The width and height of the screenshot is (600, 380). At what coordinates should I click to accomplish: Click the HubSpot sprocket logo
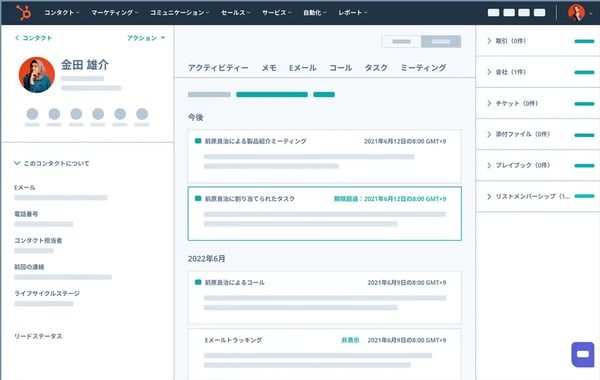tap(24, 13)
